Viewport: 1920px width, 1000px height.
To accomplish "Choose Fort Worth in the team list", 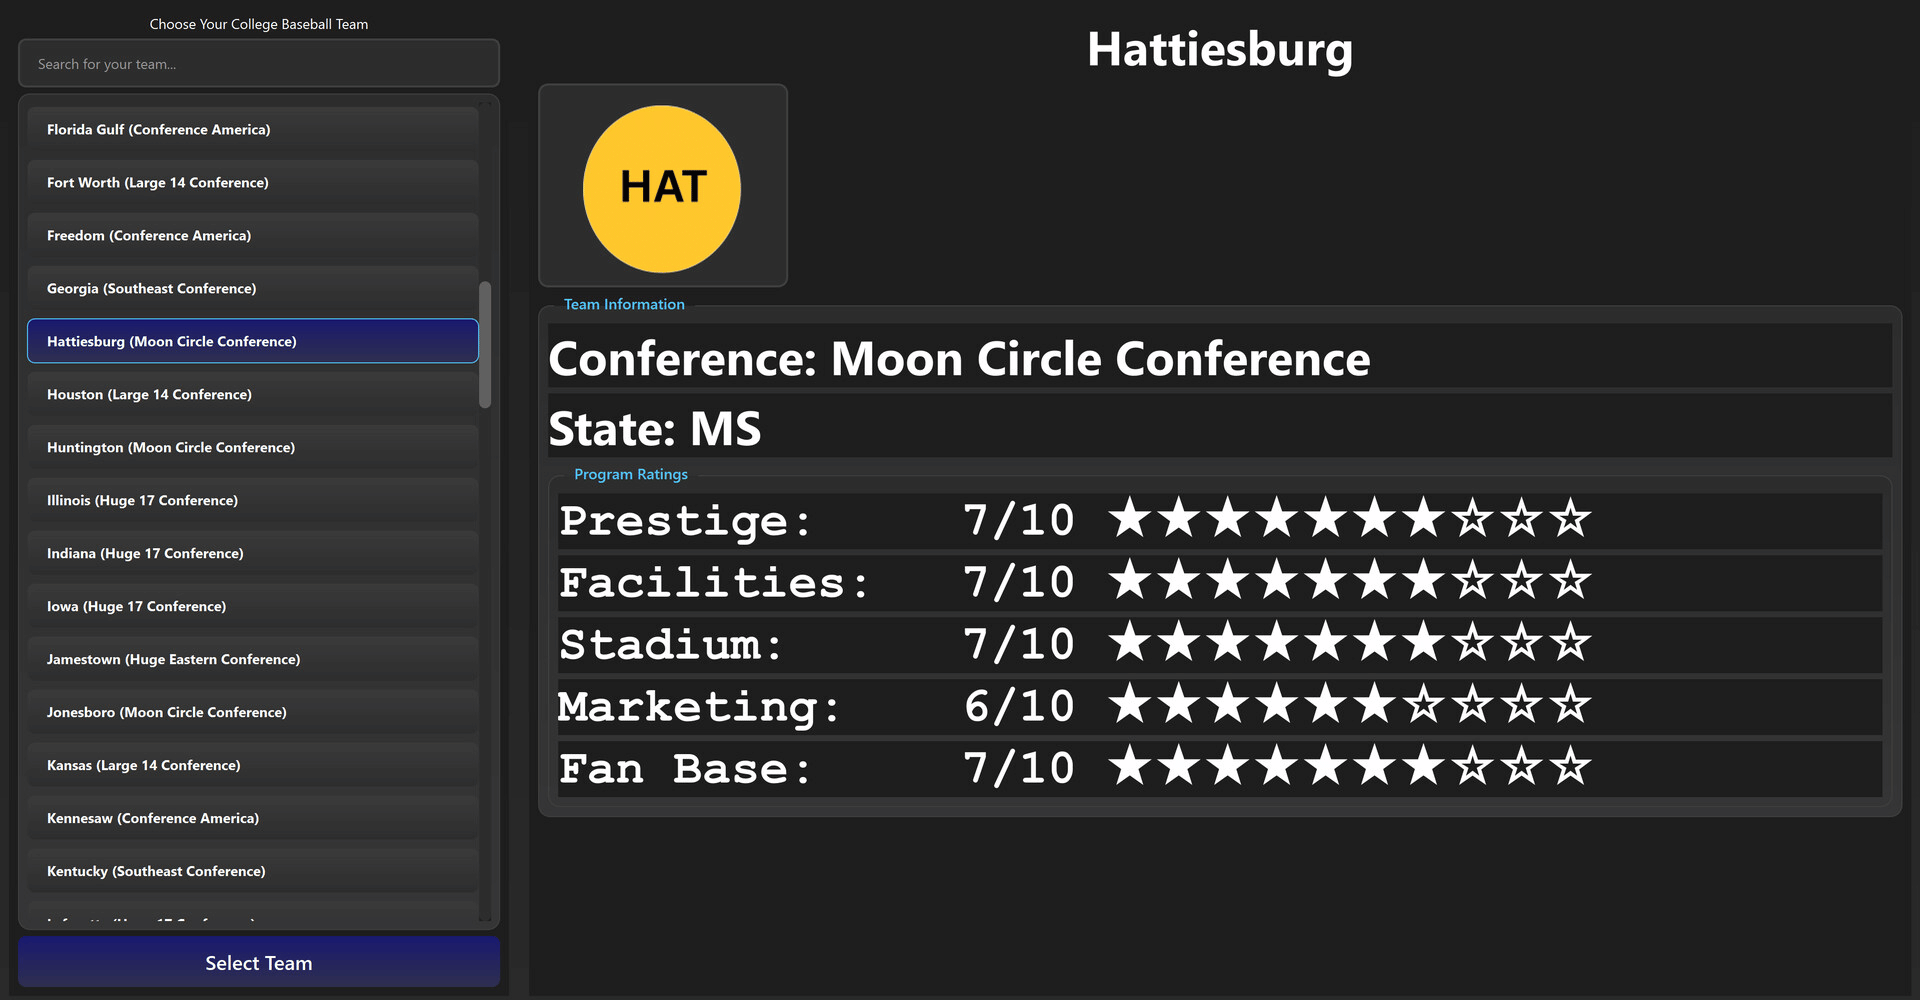I will pos(253,183).
